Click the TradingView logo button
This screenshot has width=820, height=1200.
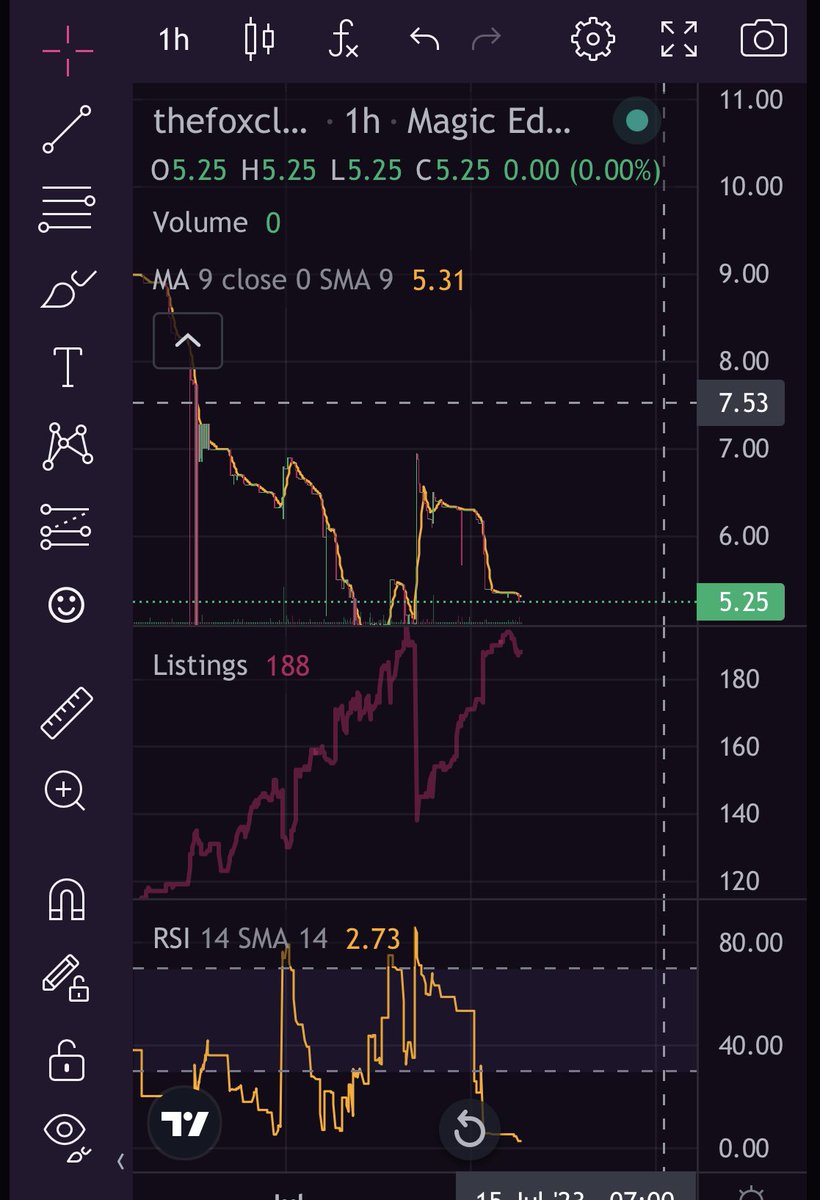(187, 1125)
